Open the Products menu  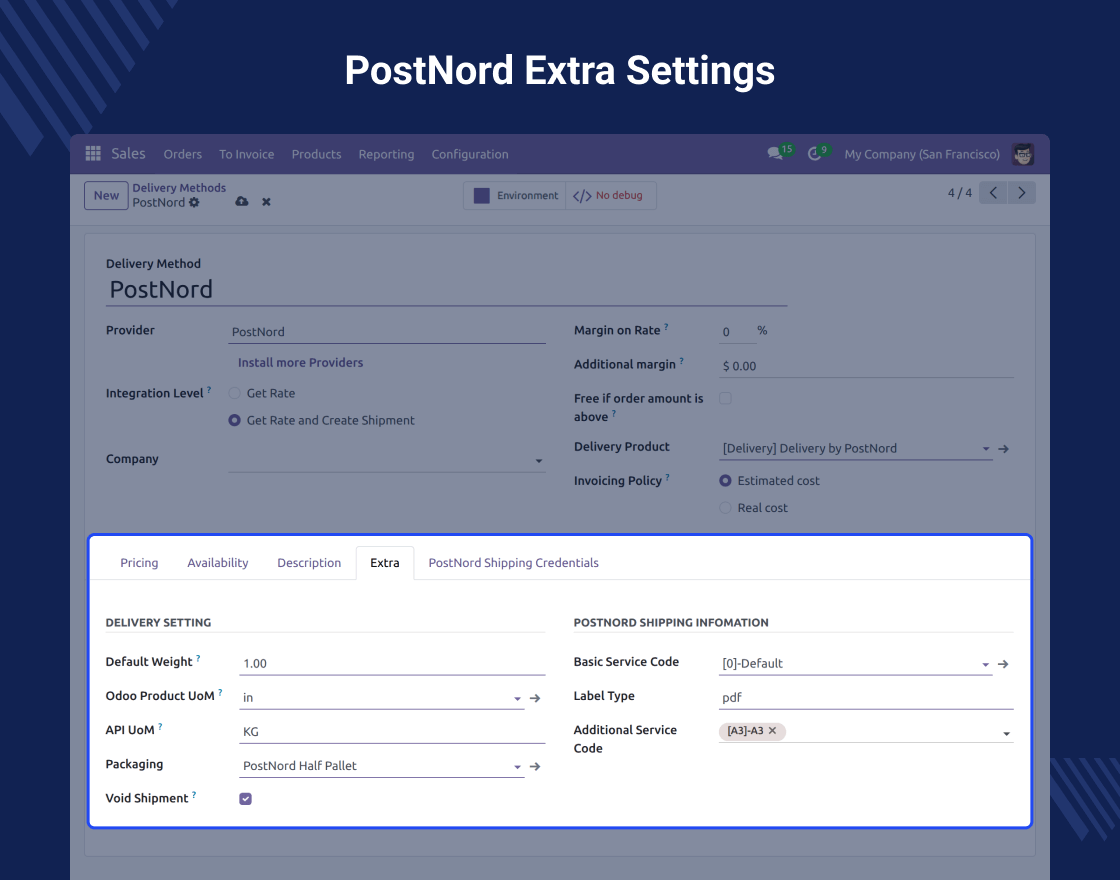(x=316, y=154)
